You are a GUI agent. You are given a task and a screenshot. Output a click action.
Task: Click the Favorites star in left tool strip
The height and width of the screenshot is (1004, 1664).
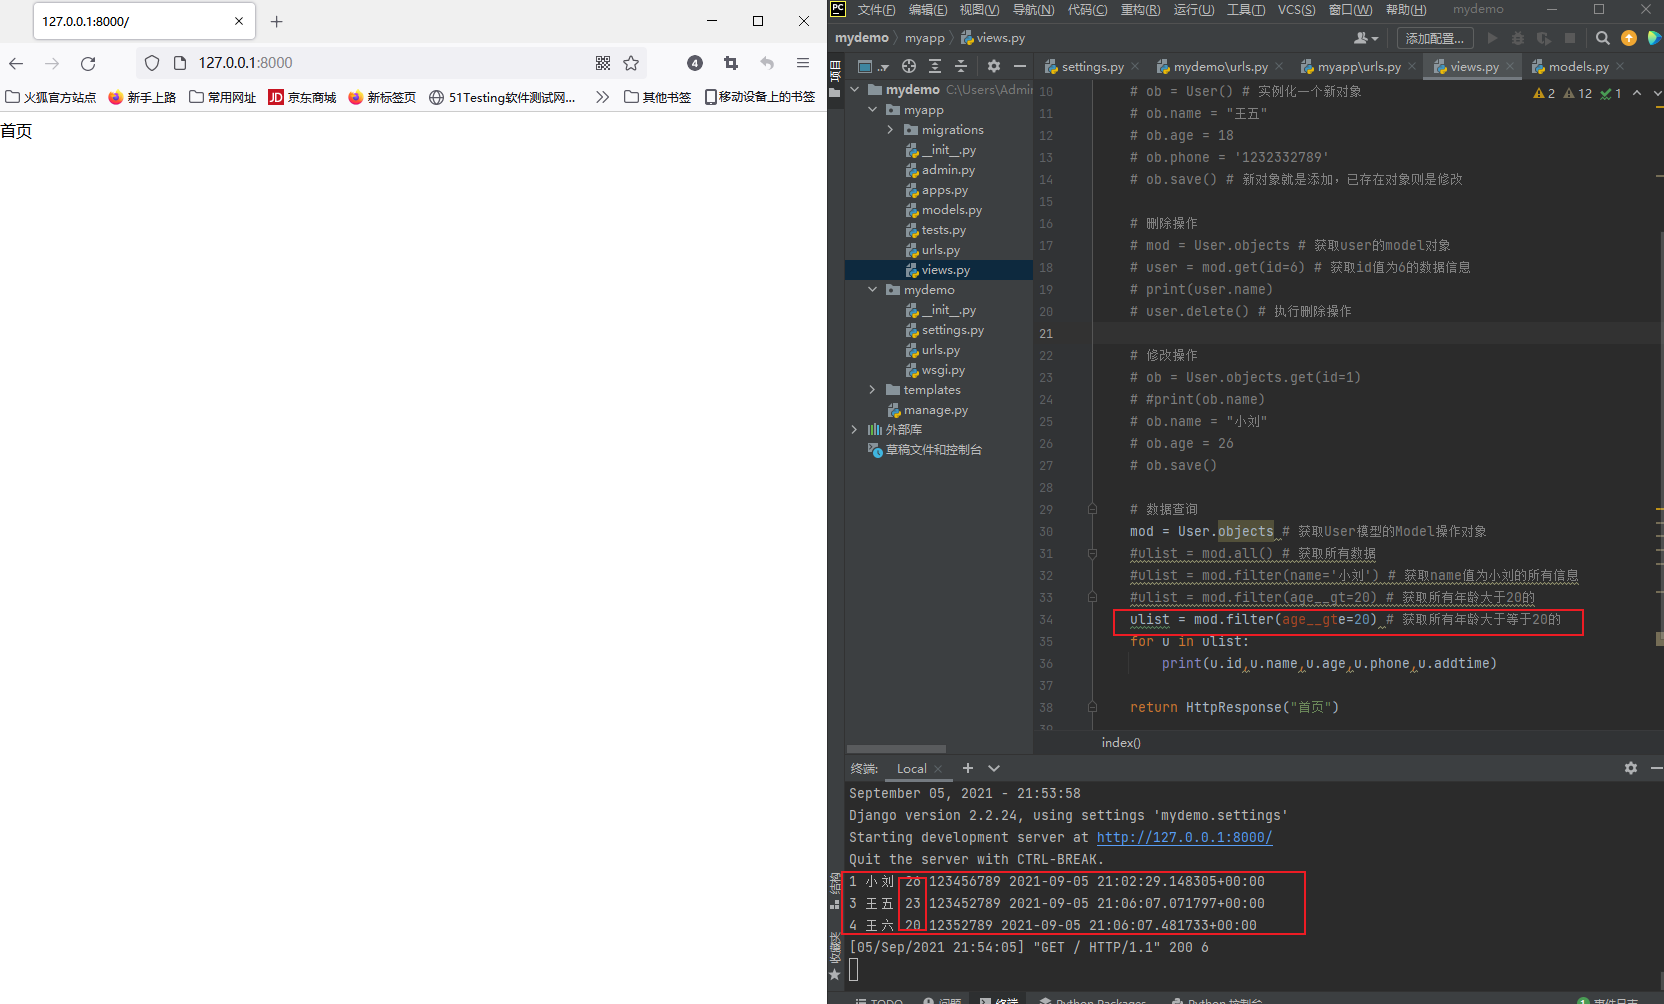(835, 974)
